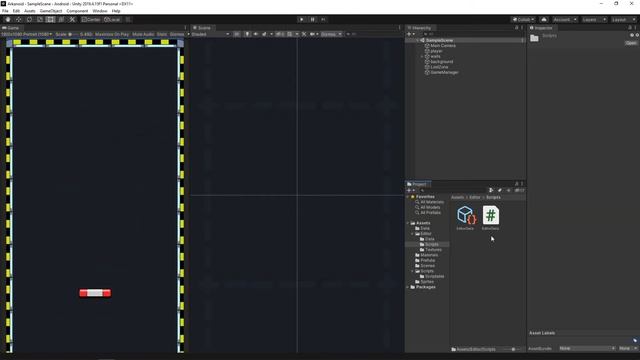This screenshot has width=640, height=360.
Task: Lock the Inspector panel
Action: (x=630, y=28)
